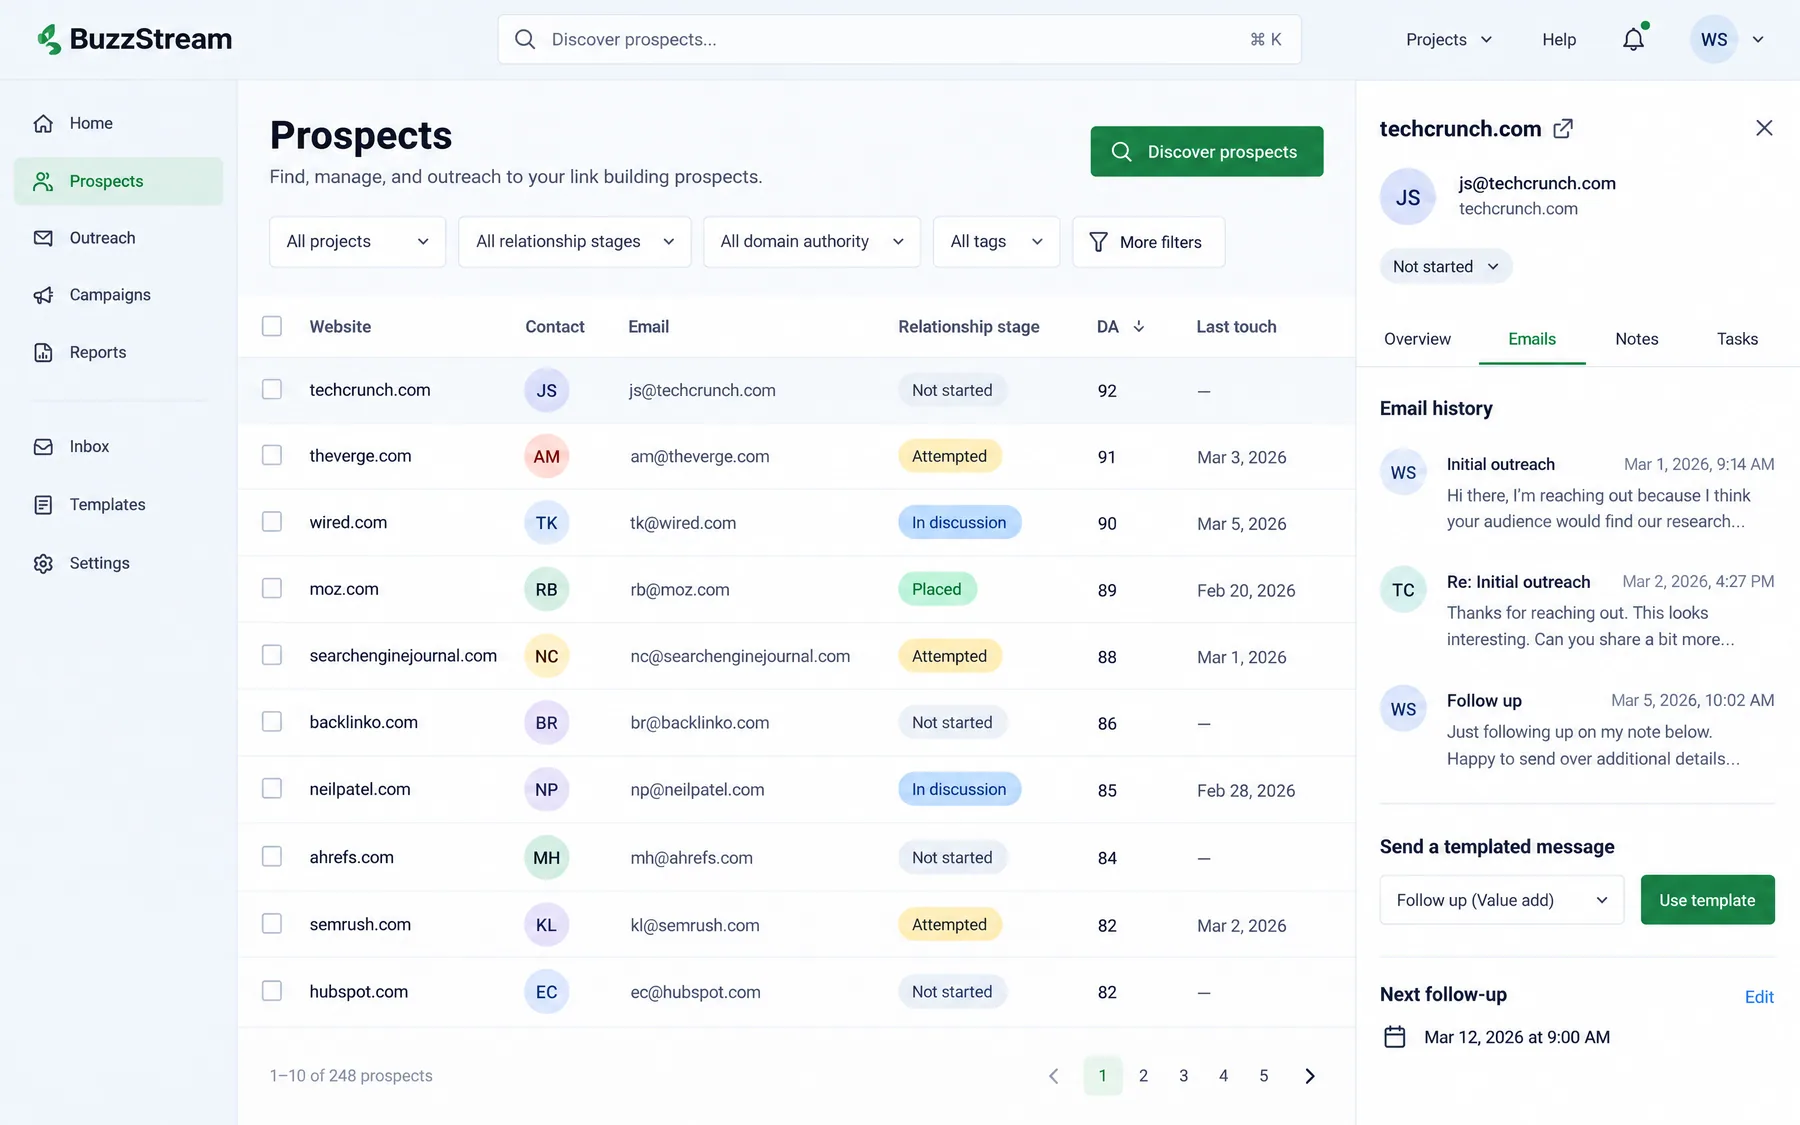Open the notifications bell

(1633, 39)
